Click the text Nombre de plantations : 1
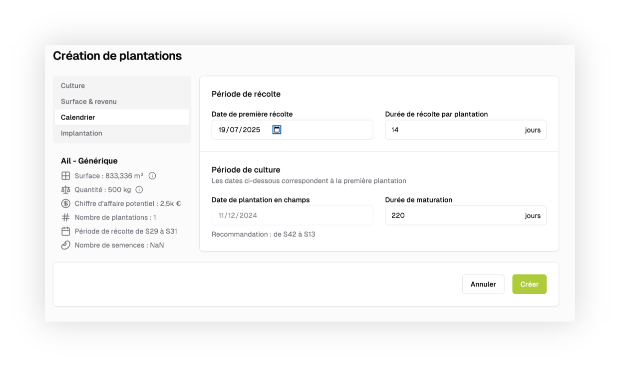Viewport: 620px width, 367px height. [x=115, y=218]
